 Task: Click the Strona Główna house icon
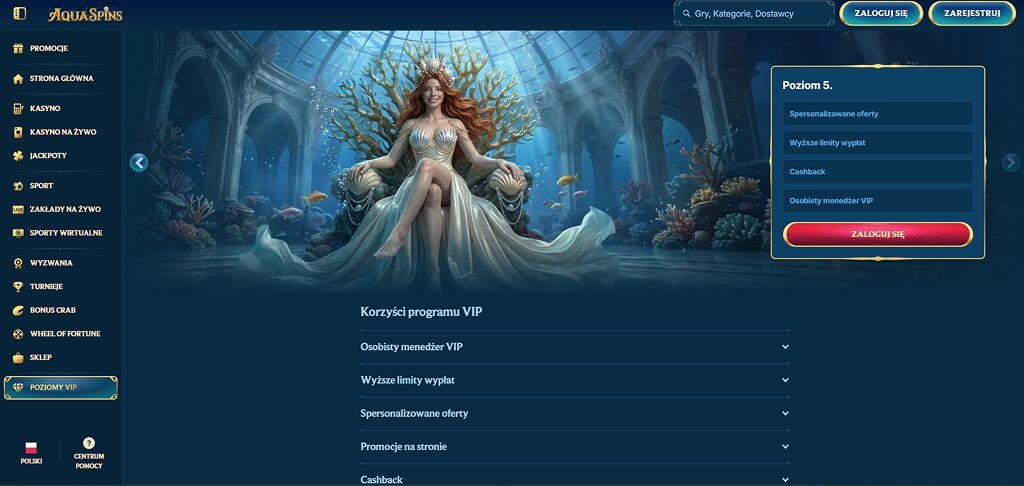18,78
